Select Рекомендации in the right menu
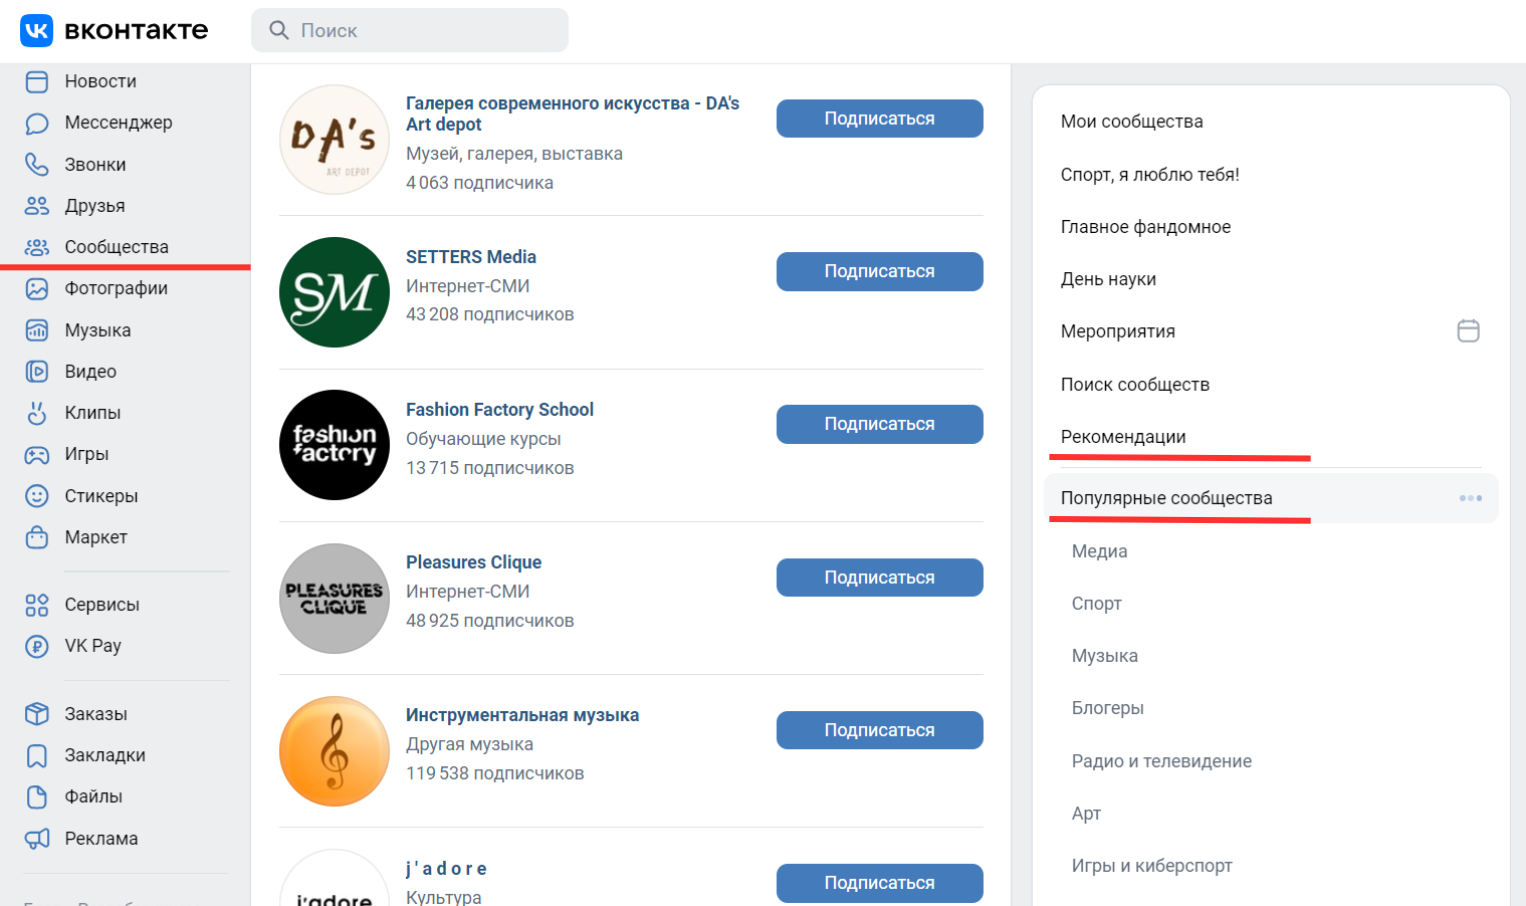 coord(1123,437)
